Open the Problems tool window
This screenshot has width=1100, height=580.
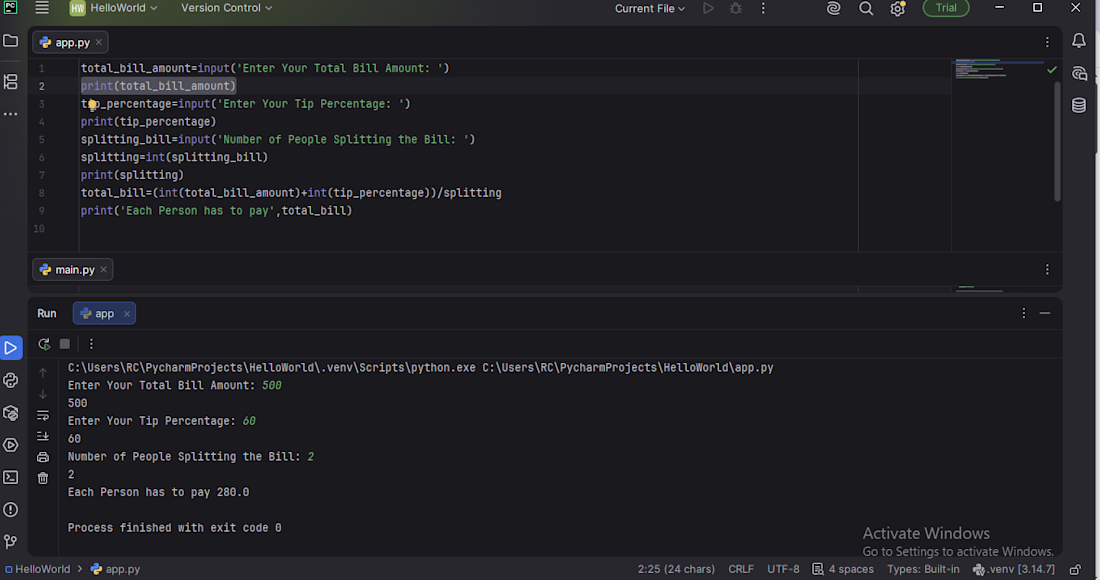click(x=11, y=510)
